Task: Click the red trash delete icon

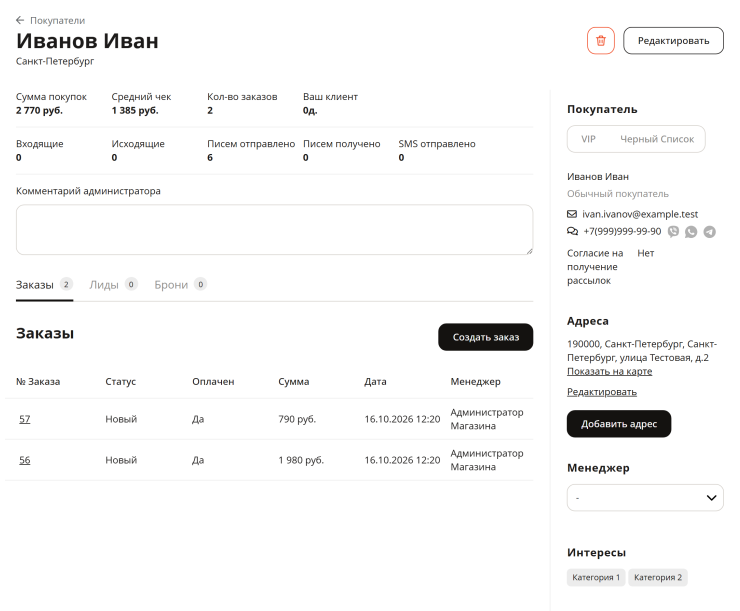Action: coord(600,41)
